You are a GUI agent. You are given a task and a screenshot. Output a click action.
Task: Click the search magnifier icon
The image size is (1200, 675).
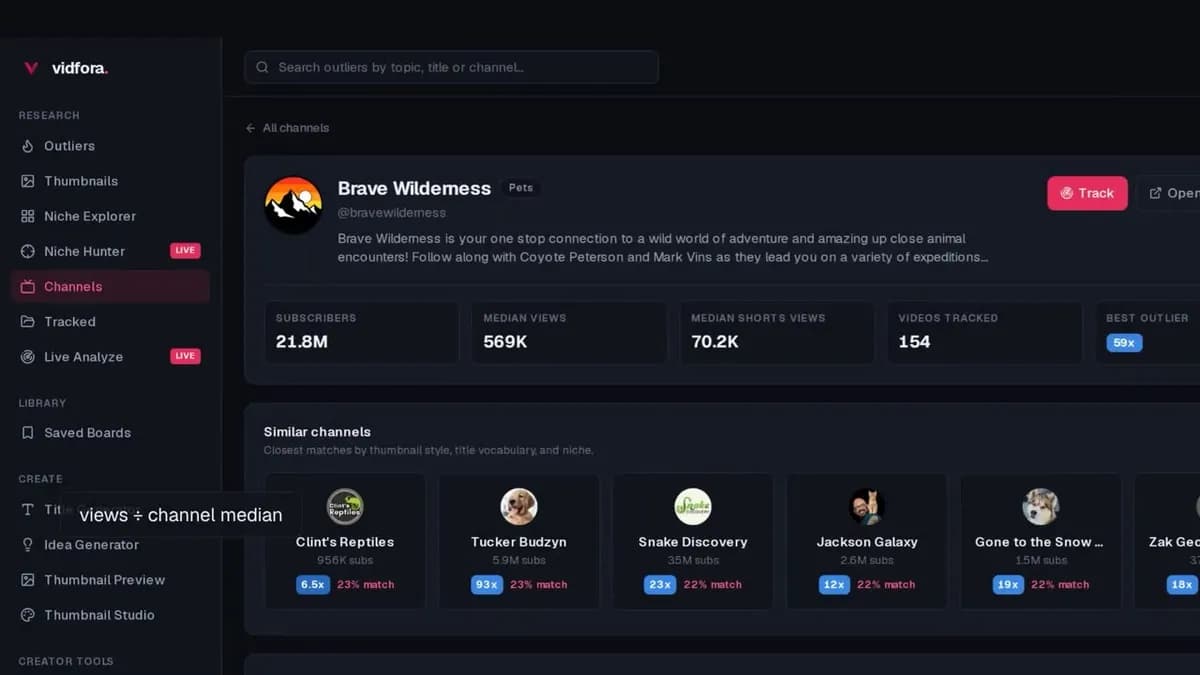tap(262, 67)
